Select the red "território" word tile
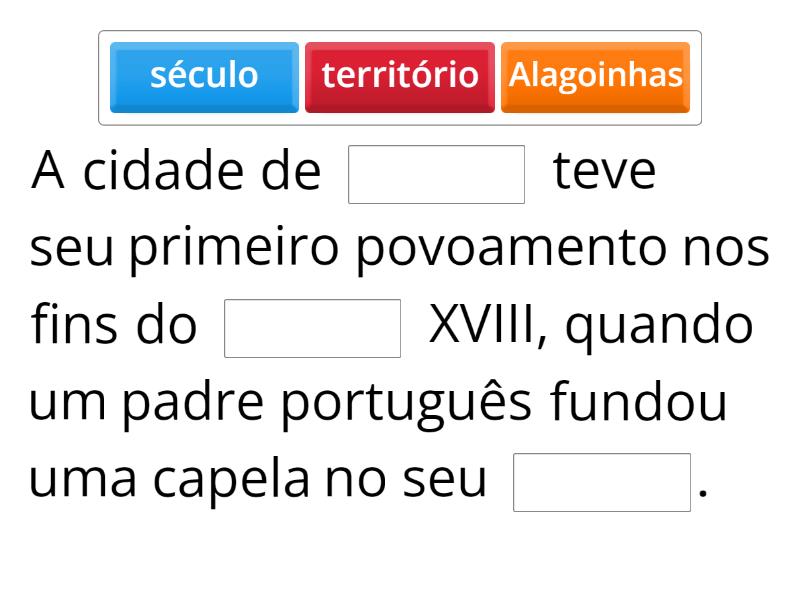This screenshot has height=600, width=800. tap(400, 76)
